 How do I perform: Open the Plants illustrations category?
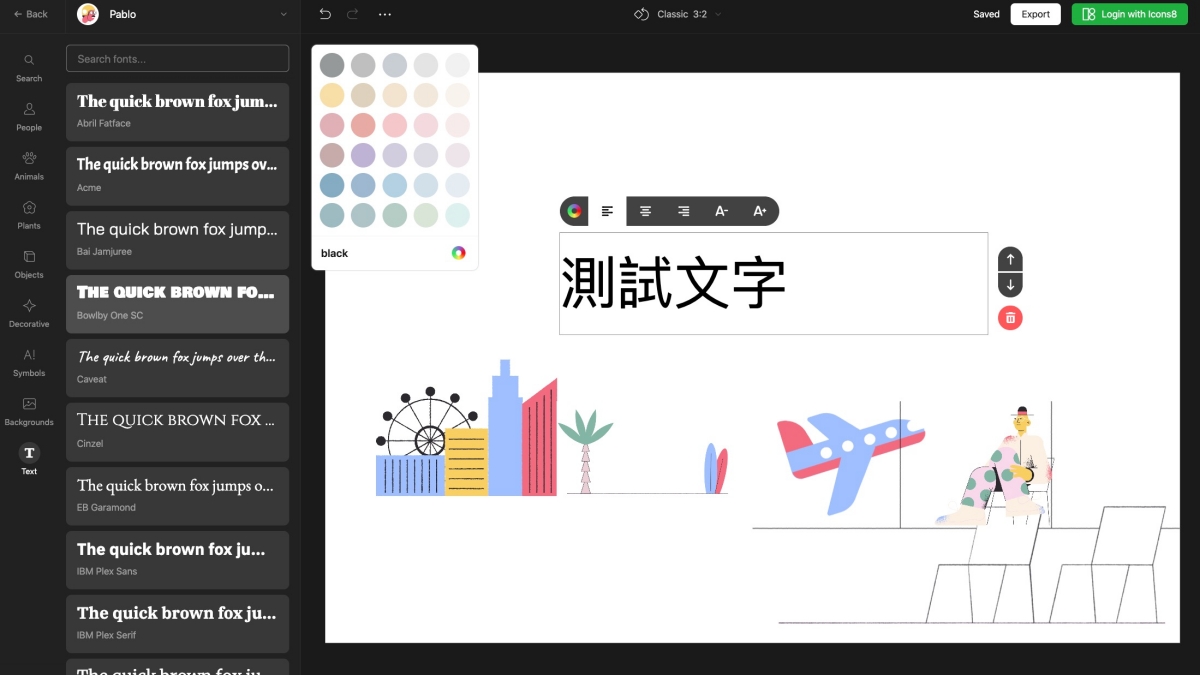[x=29, y=215]
